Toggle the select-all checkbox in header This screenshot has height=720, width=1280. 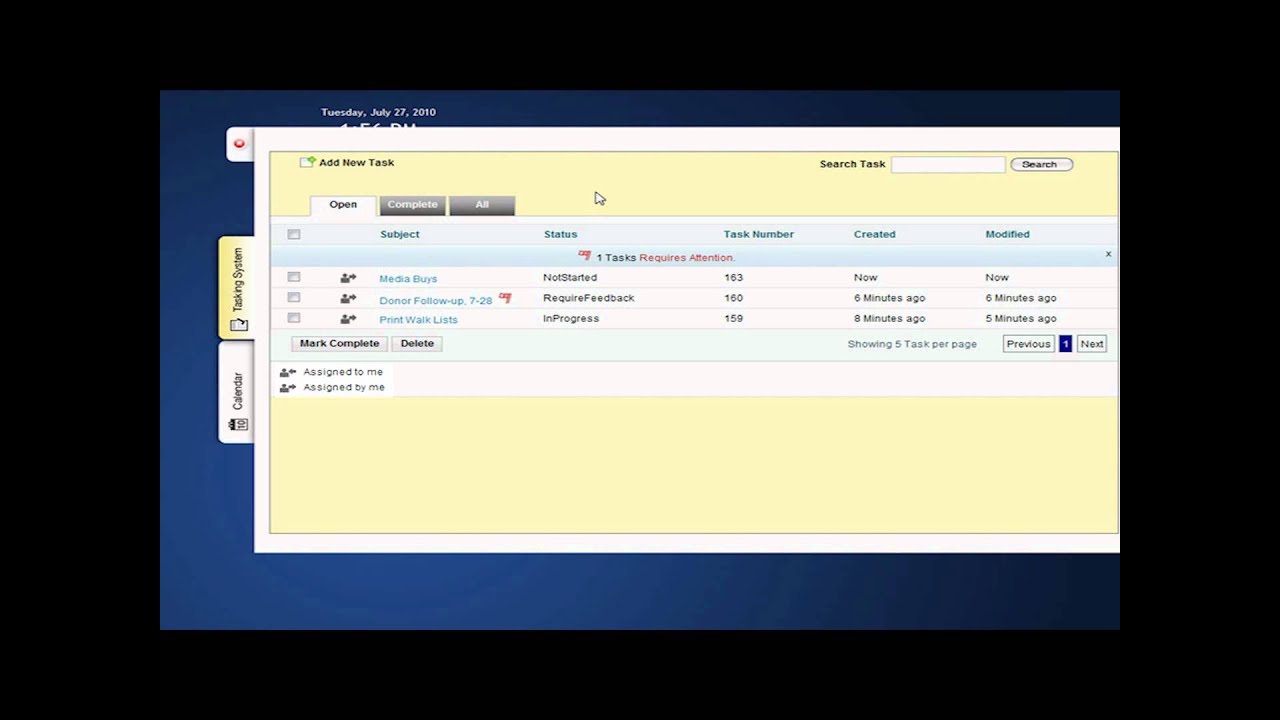(x=294, y=234)
